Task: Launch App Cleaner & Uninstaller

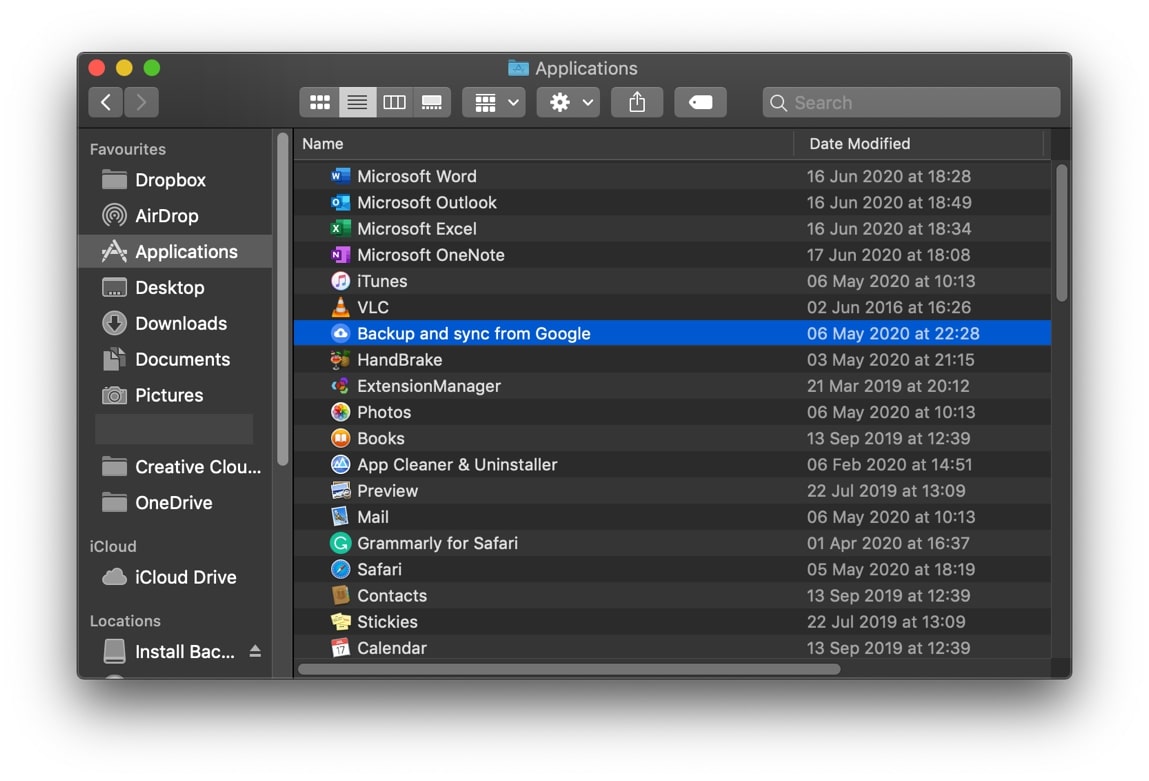Action: (x=455, y=464)
